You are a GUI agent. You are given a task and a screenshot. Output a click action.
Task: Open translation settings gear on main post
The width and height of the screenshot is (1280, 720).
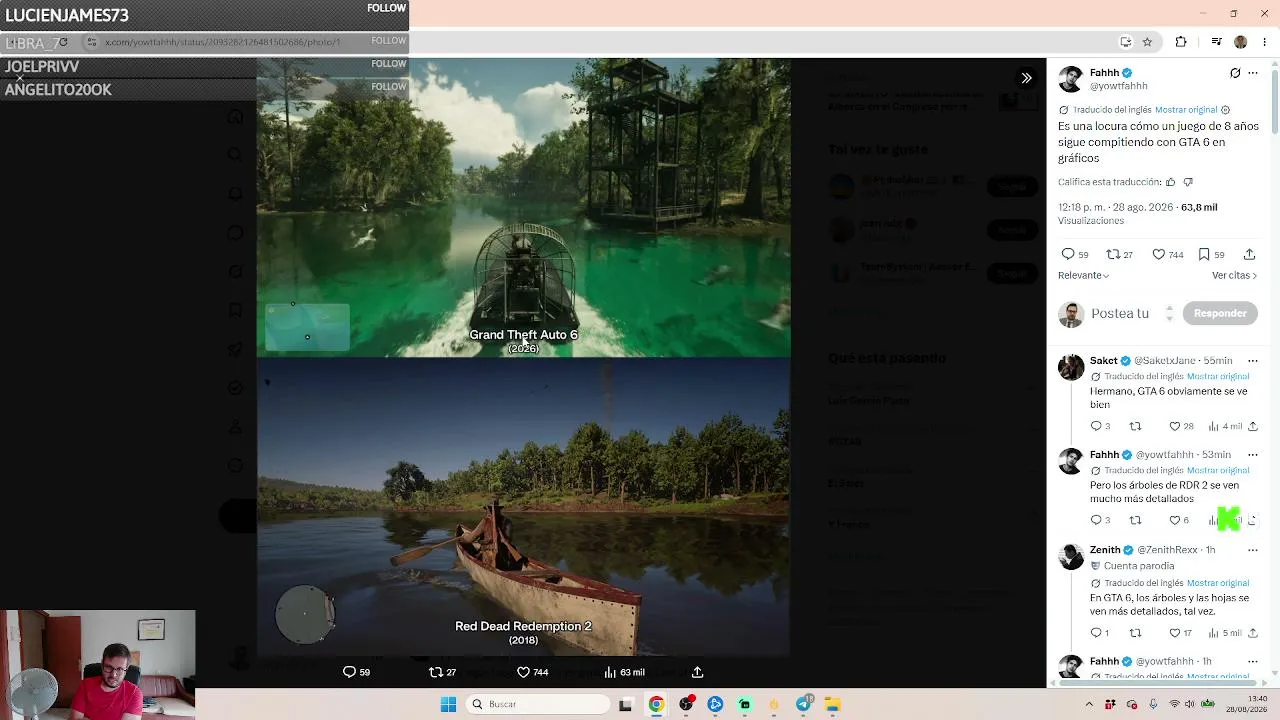1226,110
